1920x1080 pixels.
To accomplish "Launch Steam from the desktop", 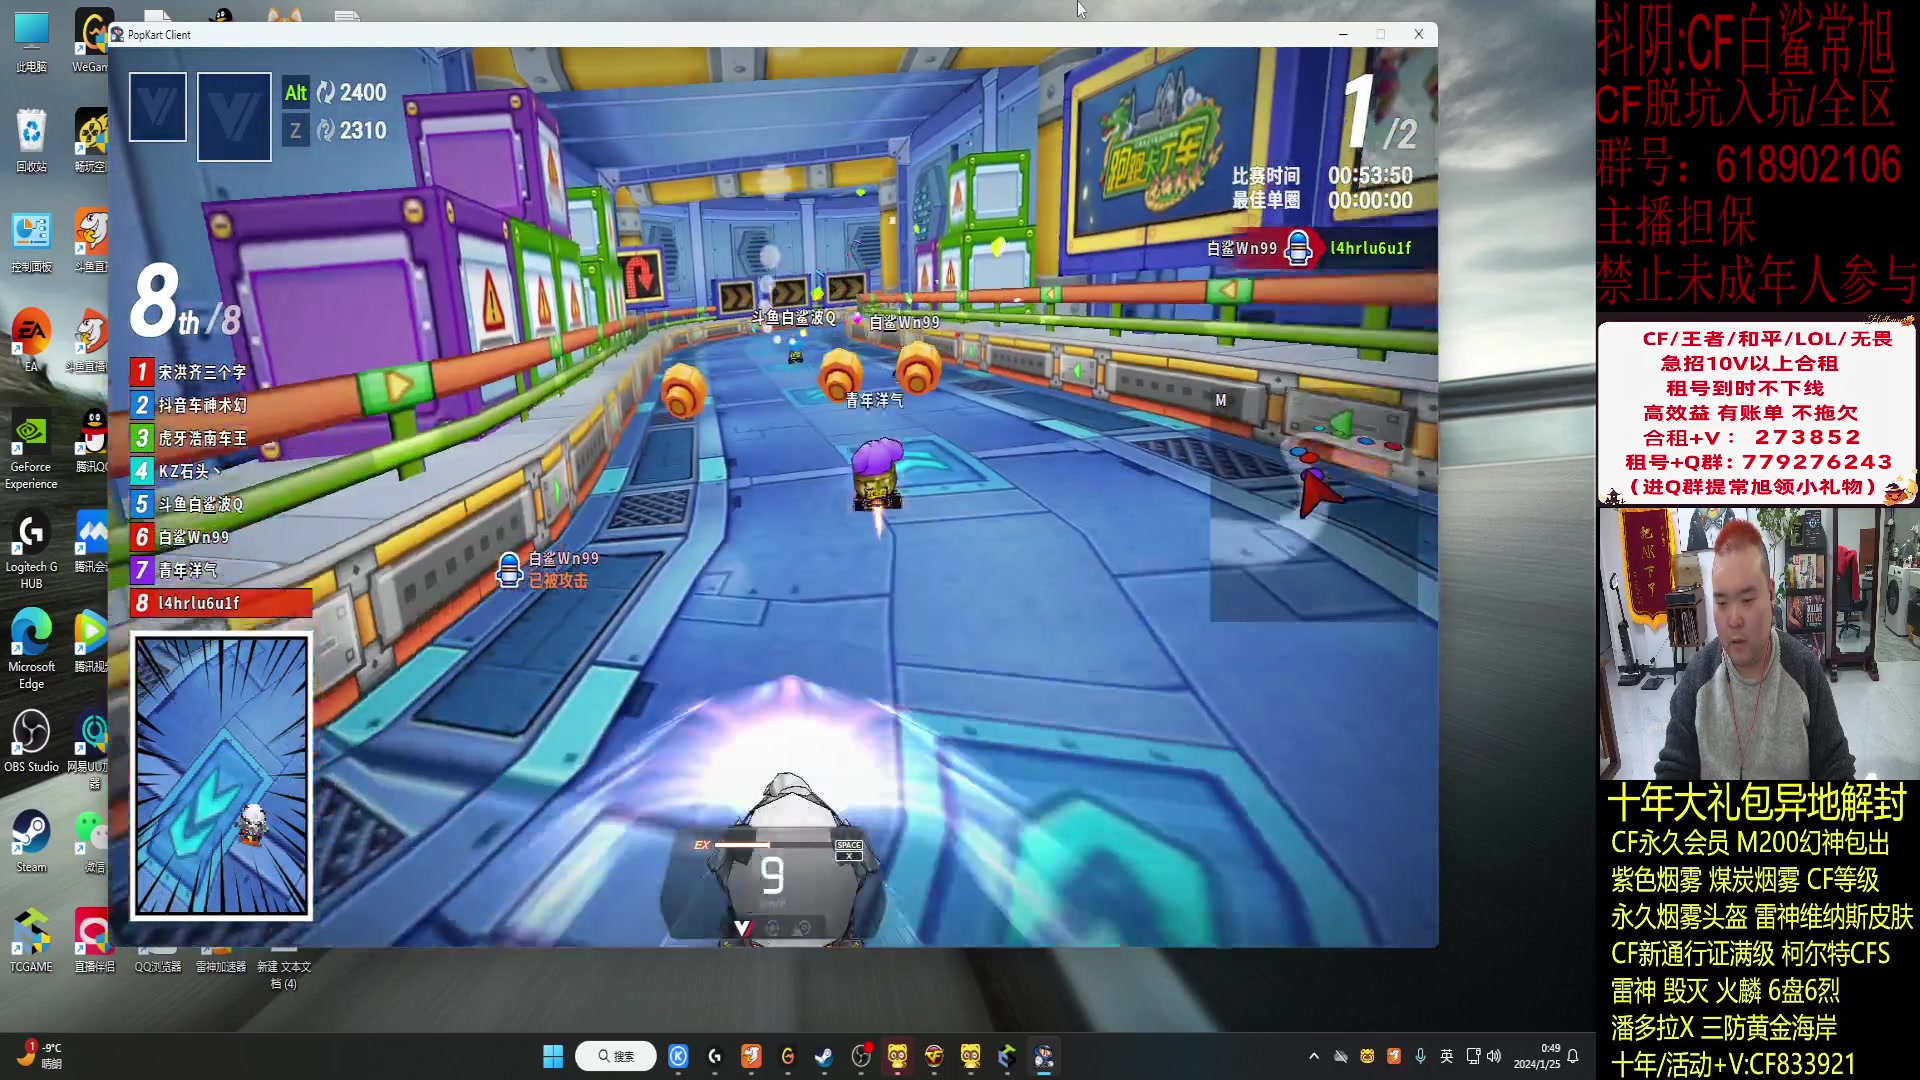I will point(31,833).
